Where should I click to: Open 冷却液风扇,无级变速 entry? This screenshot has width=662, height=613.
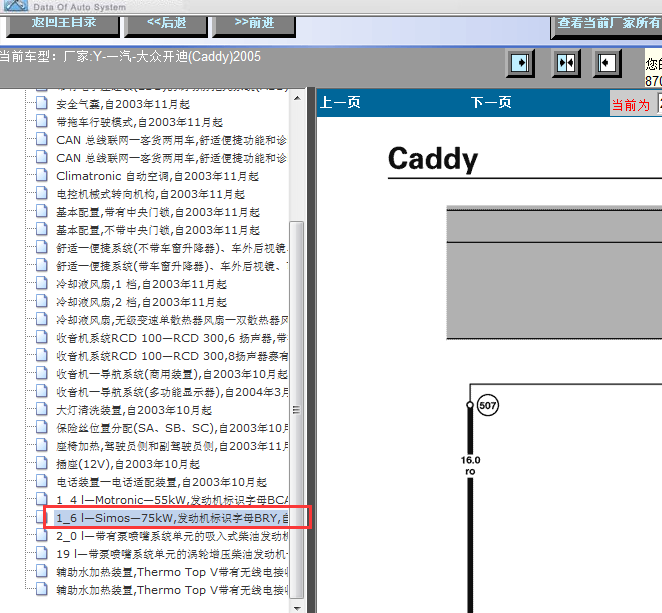click(172, 320)
